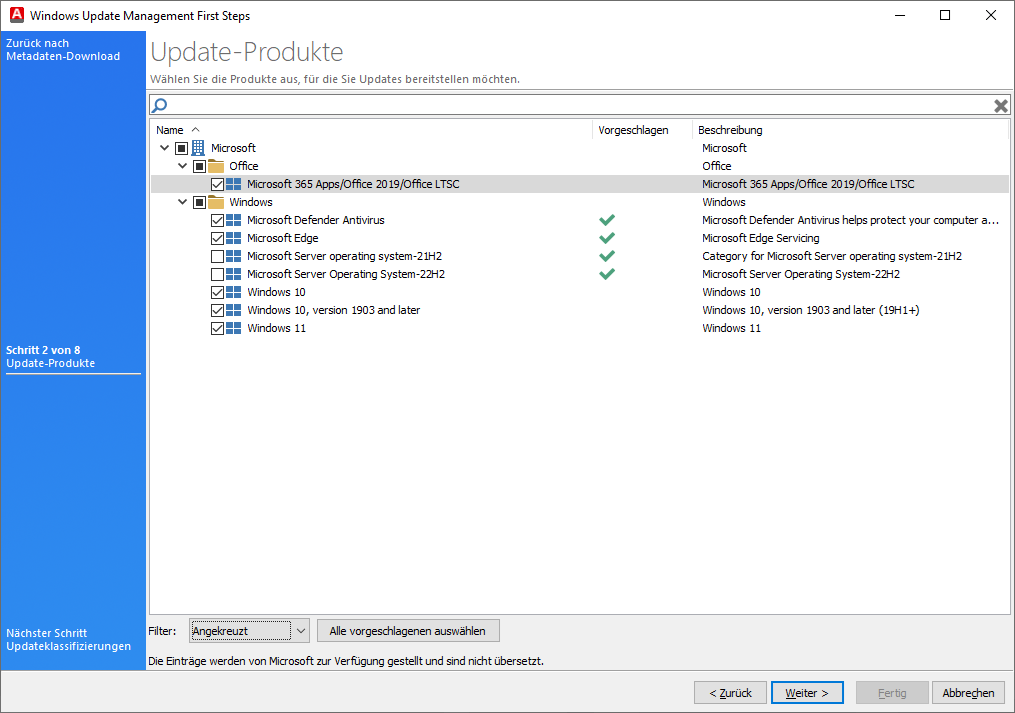The height and width of the screenshot is (713, 1015).
Task: Uncheck Microsoft 365 Apps/Office 2019/Office LTSC
Action: tap(218, 185)
